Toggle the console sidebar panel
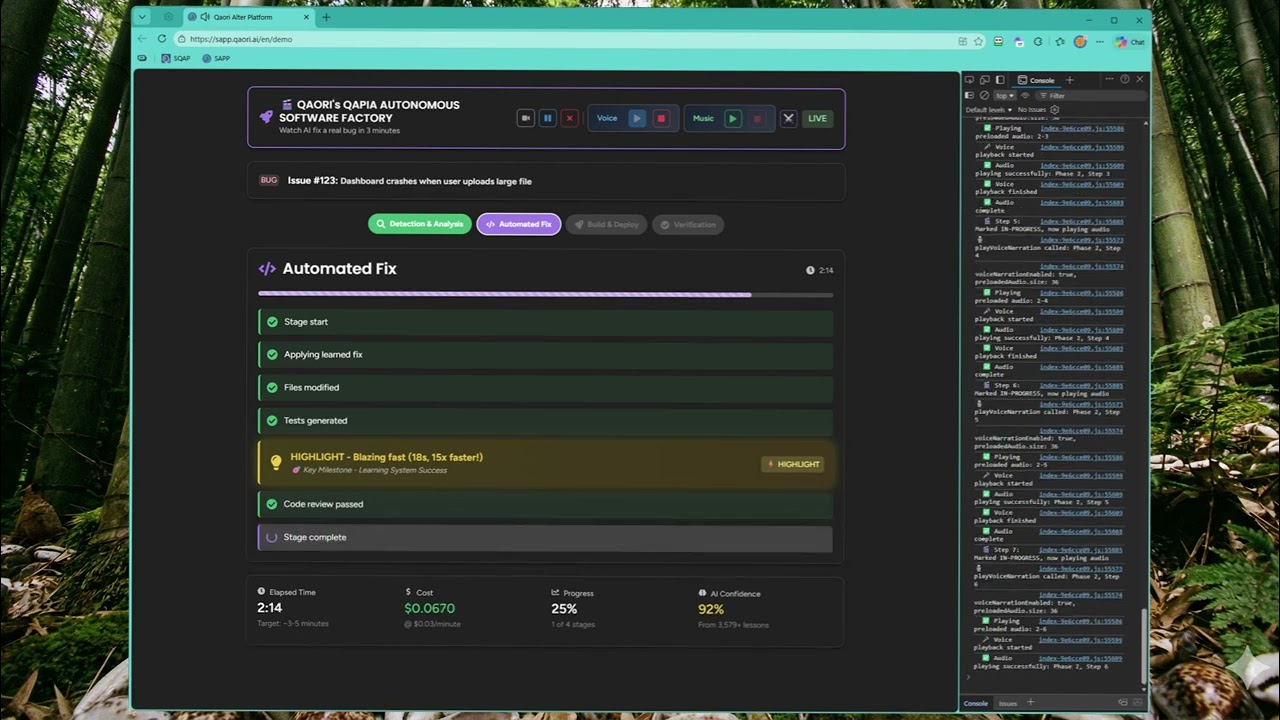 (x=970, y=96)
